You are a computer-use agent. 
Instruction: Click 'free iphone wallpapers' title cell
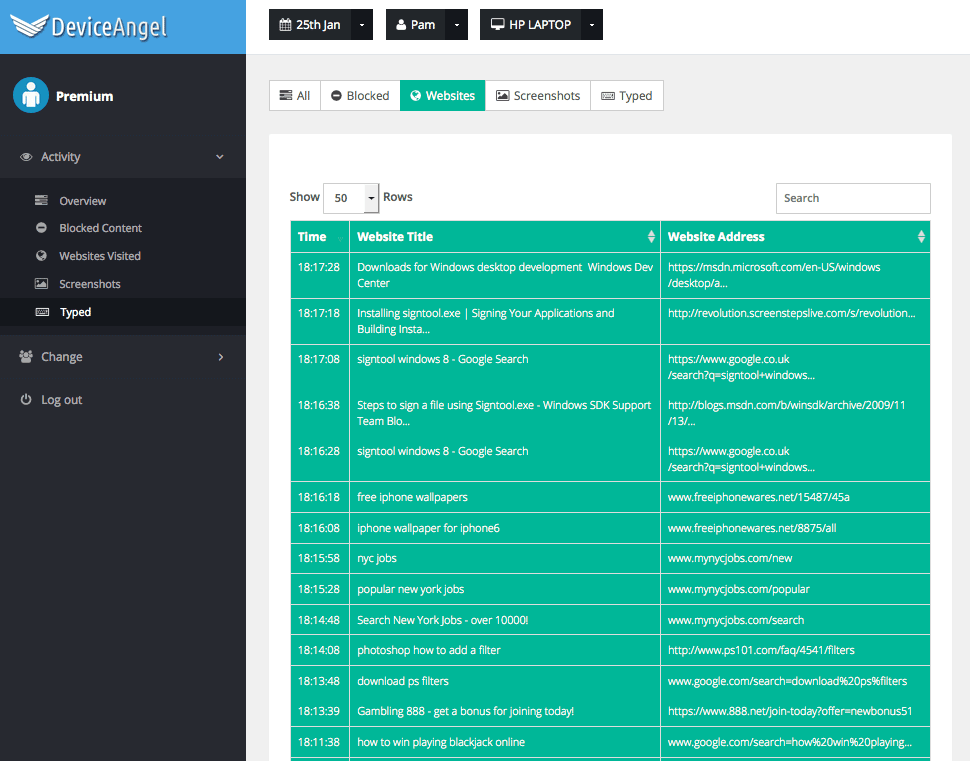[x=505, y=497]
